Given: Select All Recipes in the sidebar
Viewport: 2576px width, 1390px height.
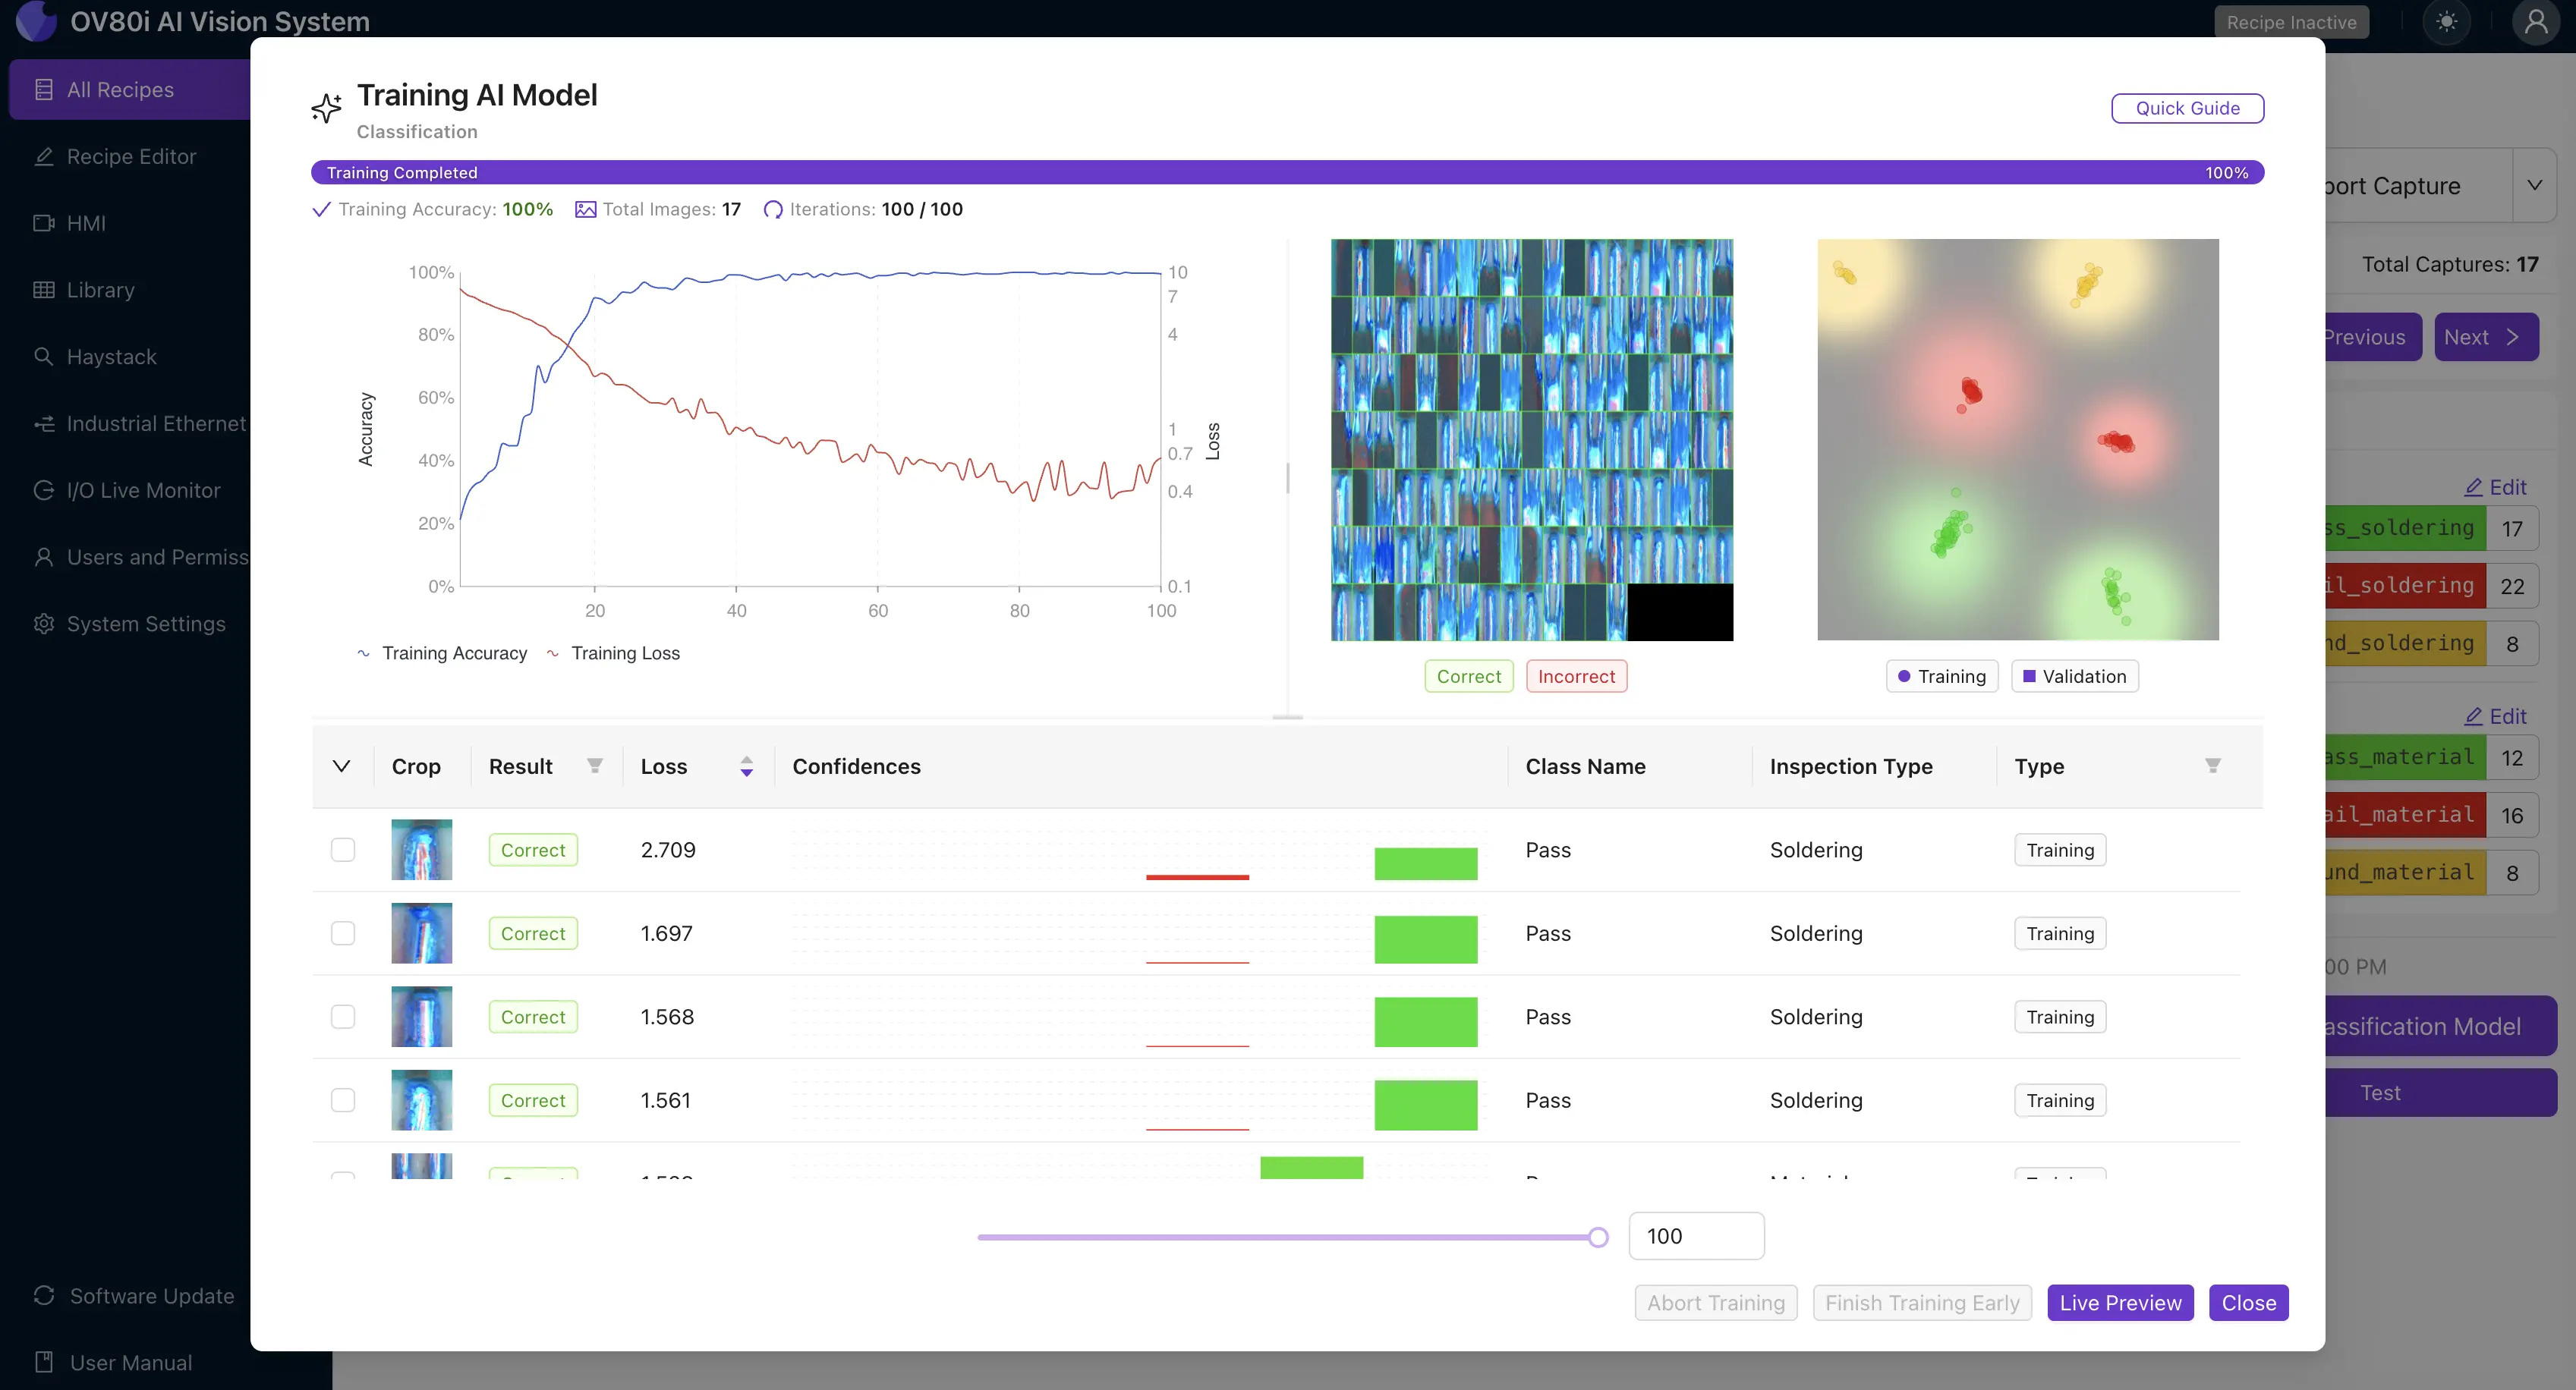Looking at the screenshot, I should tap(119, 89).
